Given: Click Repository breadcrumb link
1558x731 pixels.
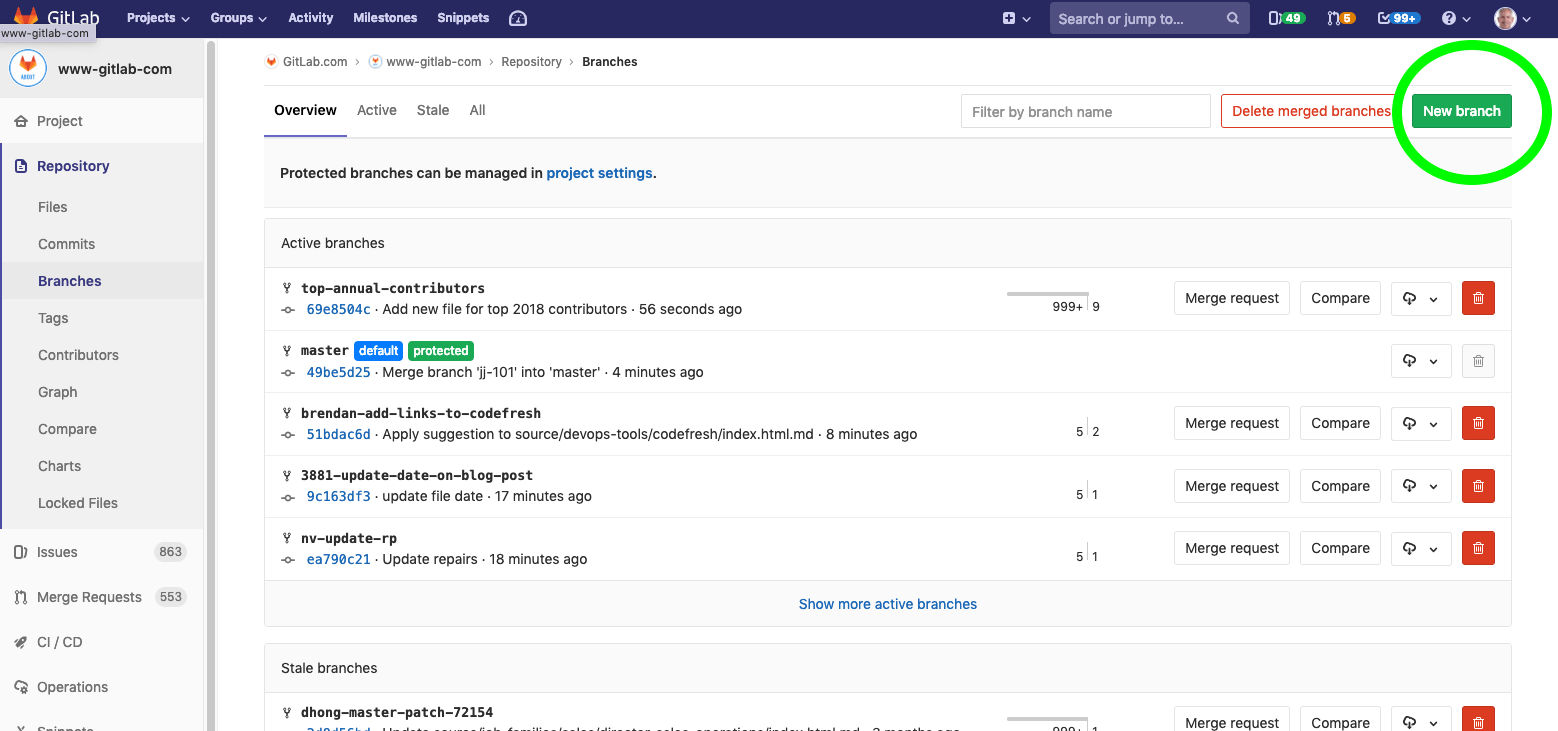Looking at the screenshot, I should (x=532, y=62).
